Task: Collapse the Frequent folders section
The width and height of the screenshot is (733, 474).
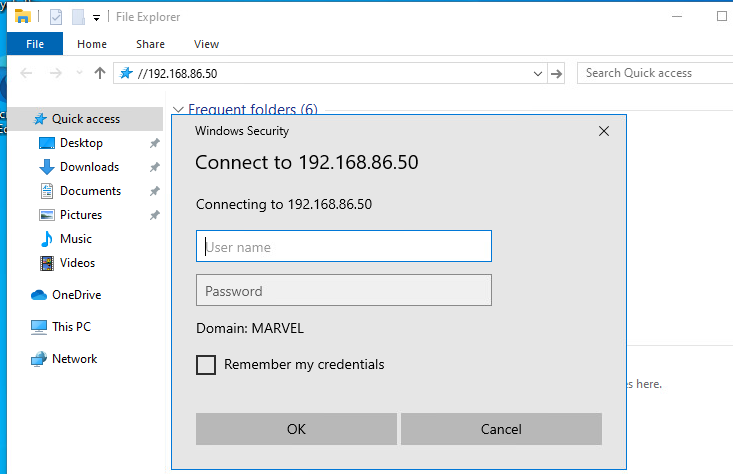Action: pyautogui.click(x=179, y=110)
